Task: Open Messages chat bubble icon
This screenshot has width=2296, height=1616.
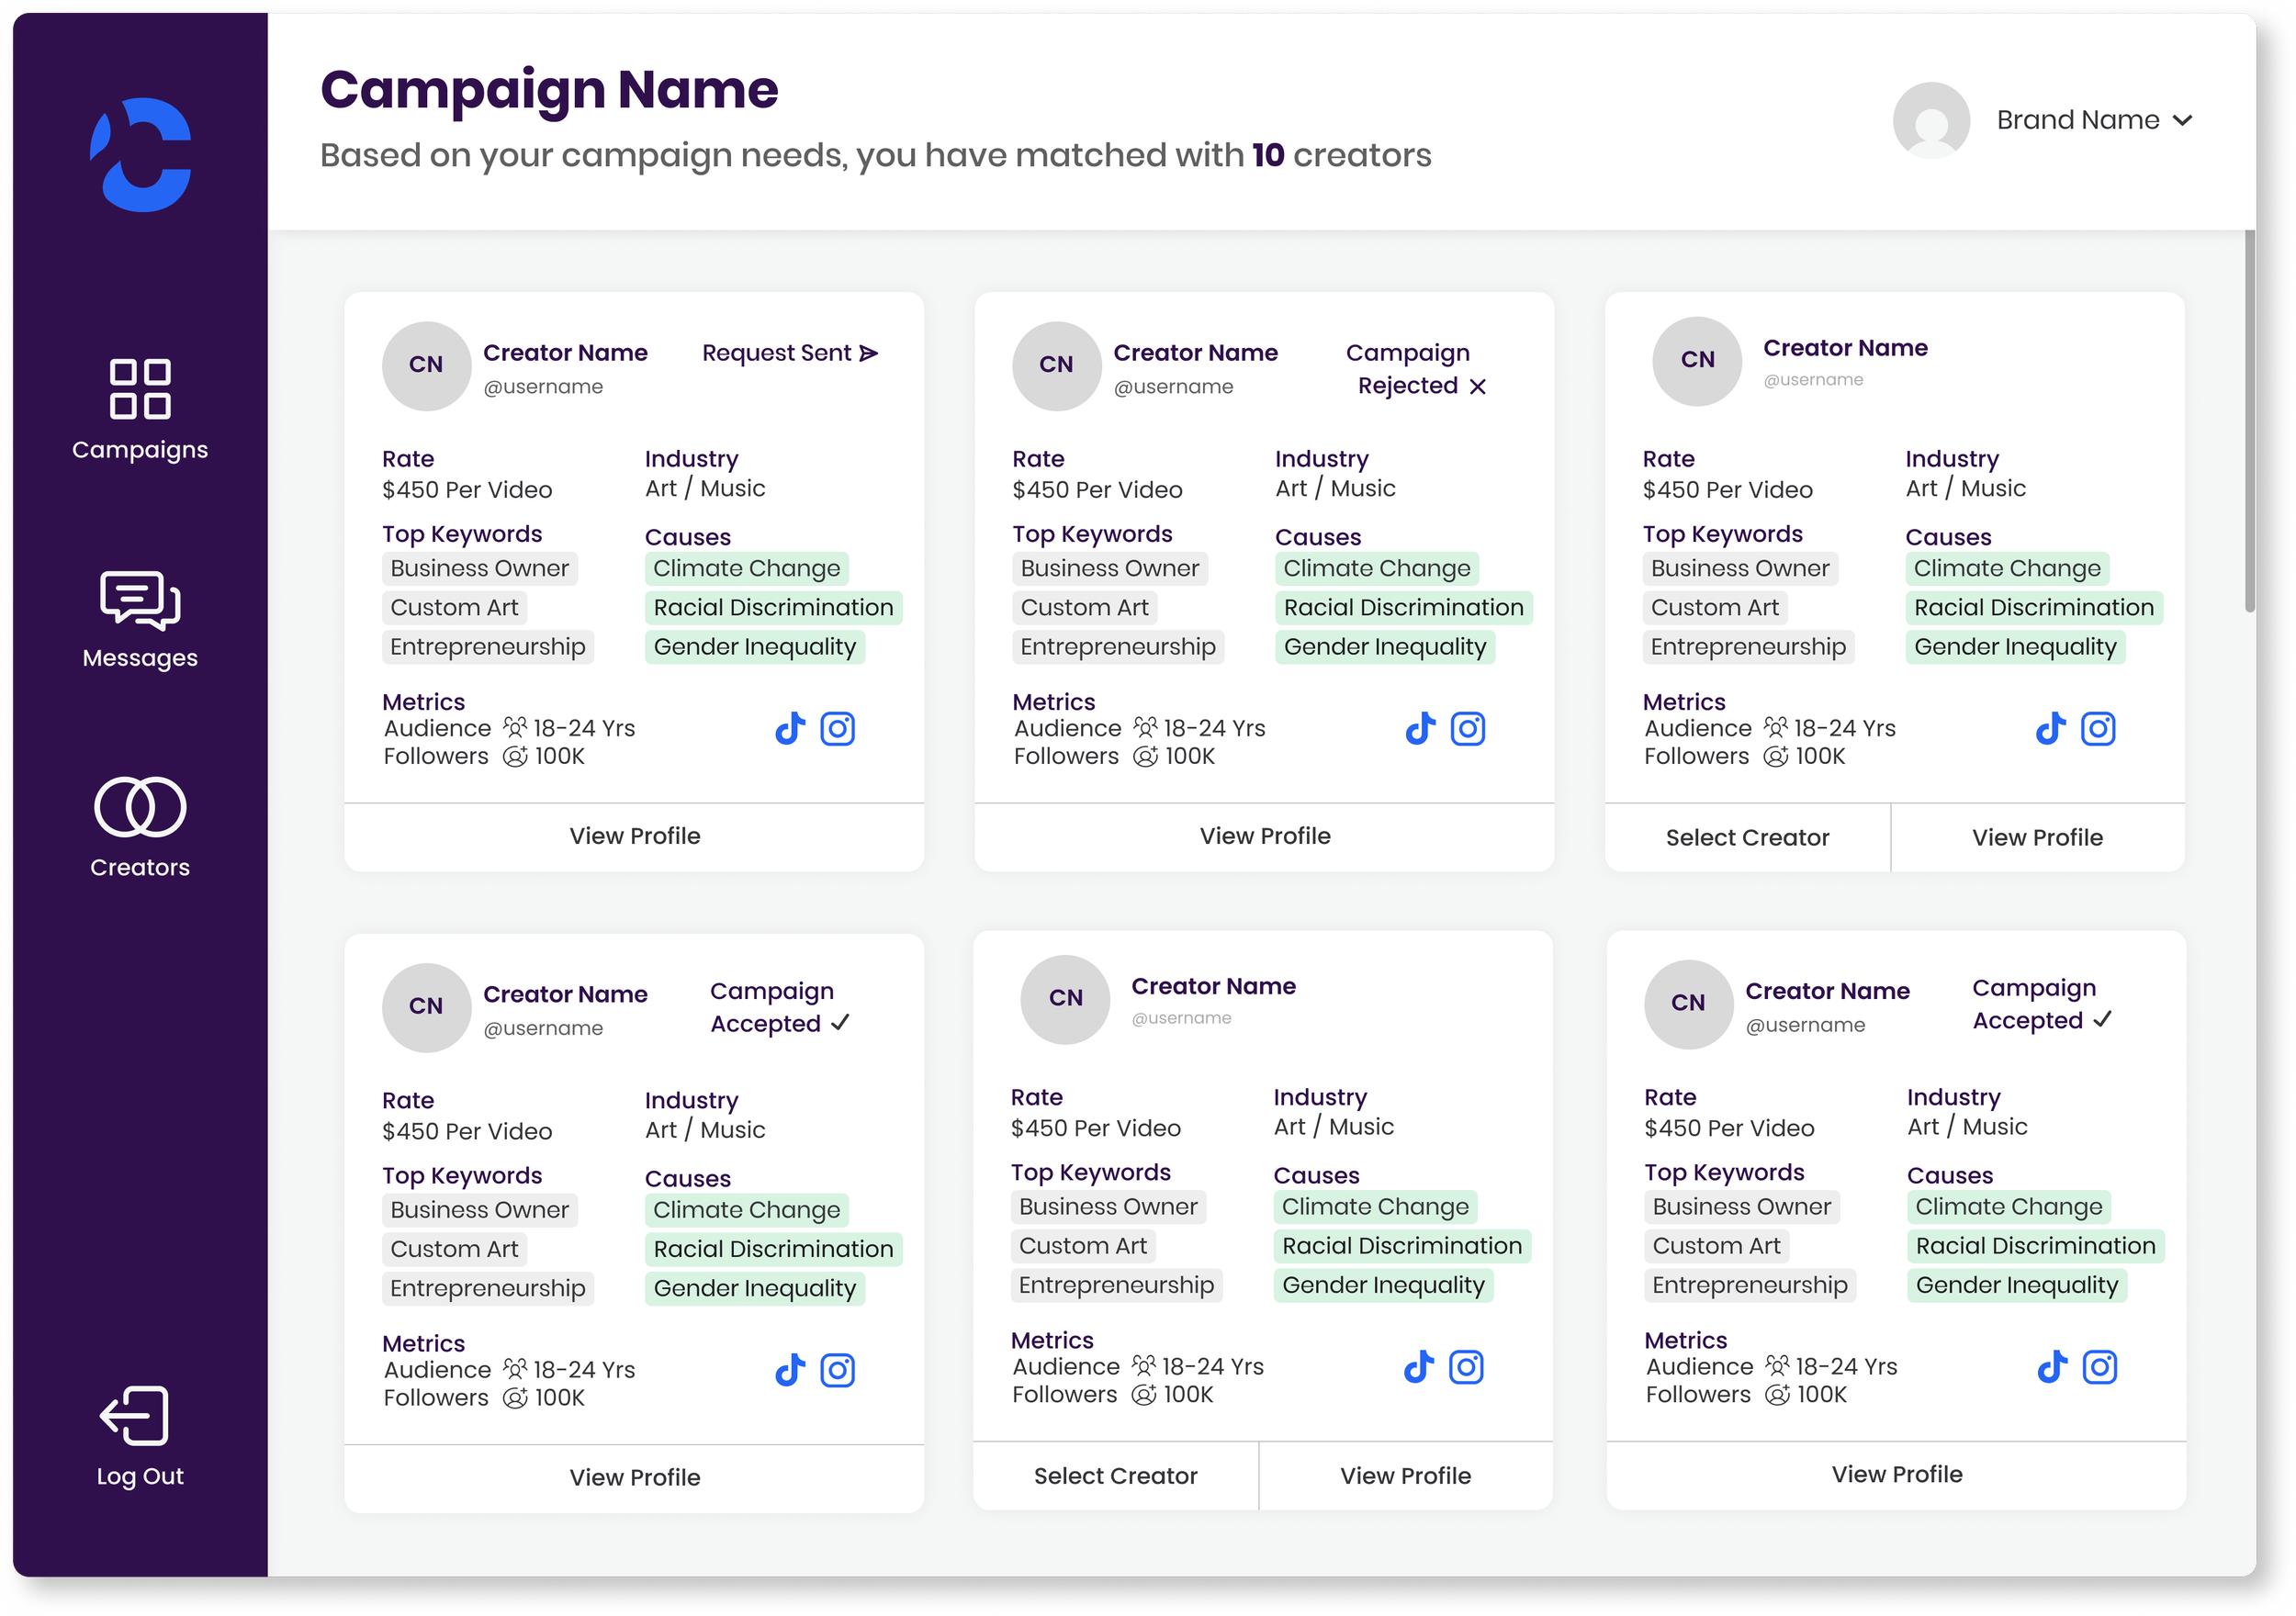Action: coord(140,600)
